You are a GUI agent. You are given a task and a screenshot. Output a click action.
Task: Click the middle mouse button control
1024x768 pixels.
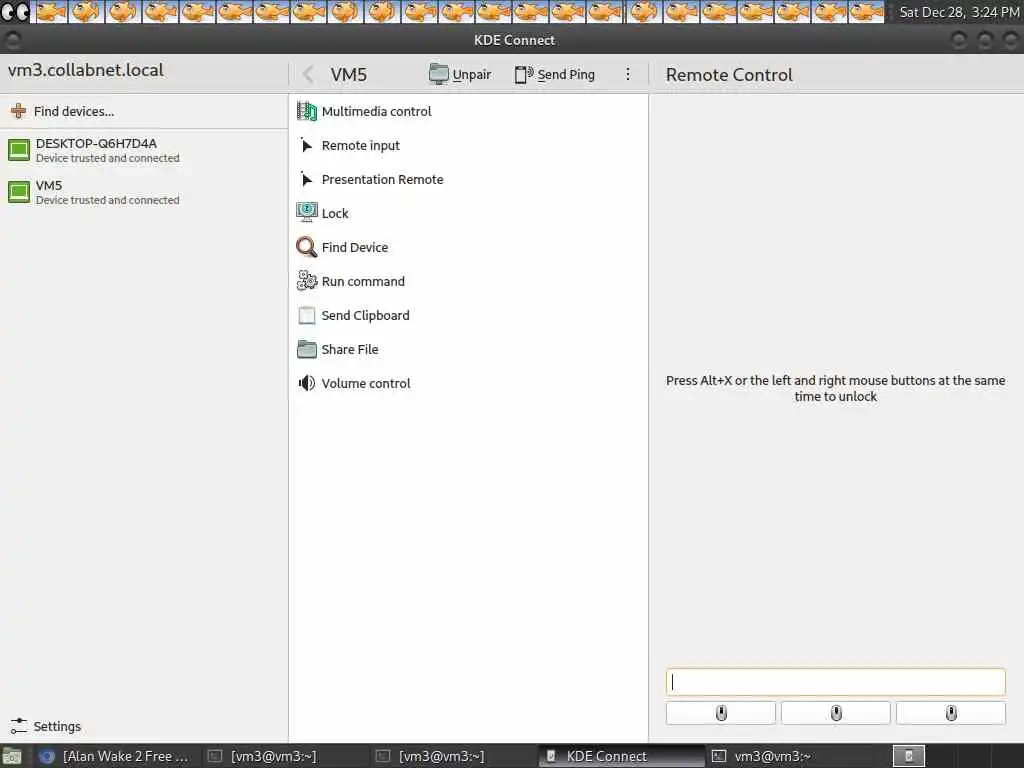point(836,713)
